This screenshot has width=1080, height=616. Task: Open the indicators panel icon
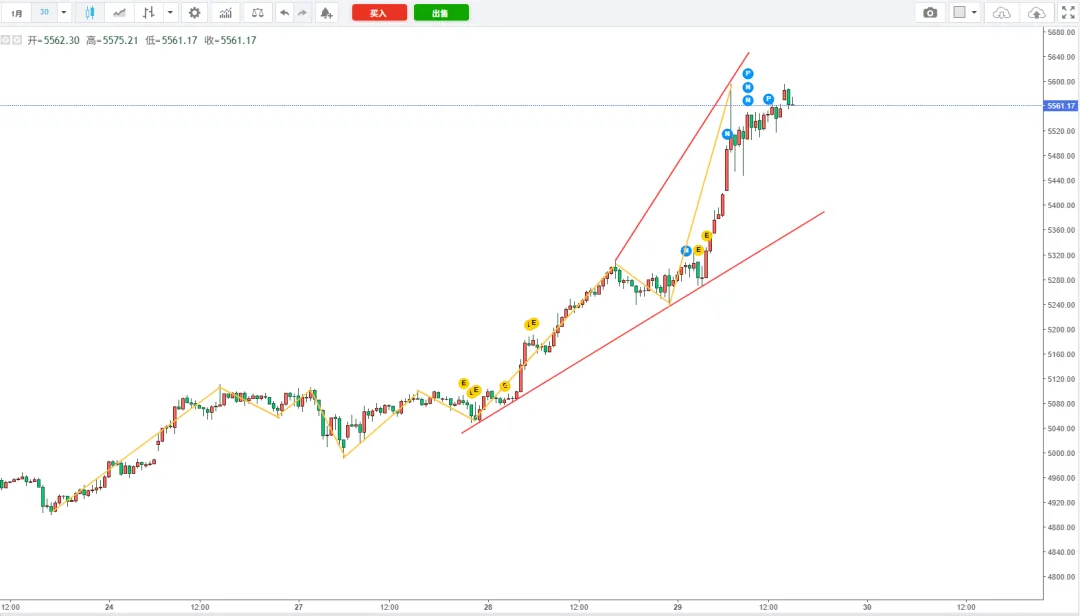225,12
